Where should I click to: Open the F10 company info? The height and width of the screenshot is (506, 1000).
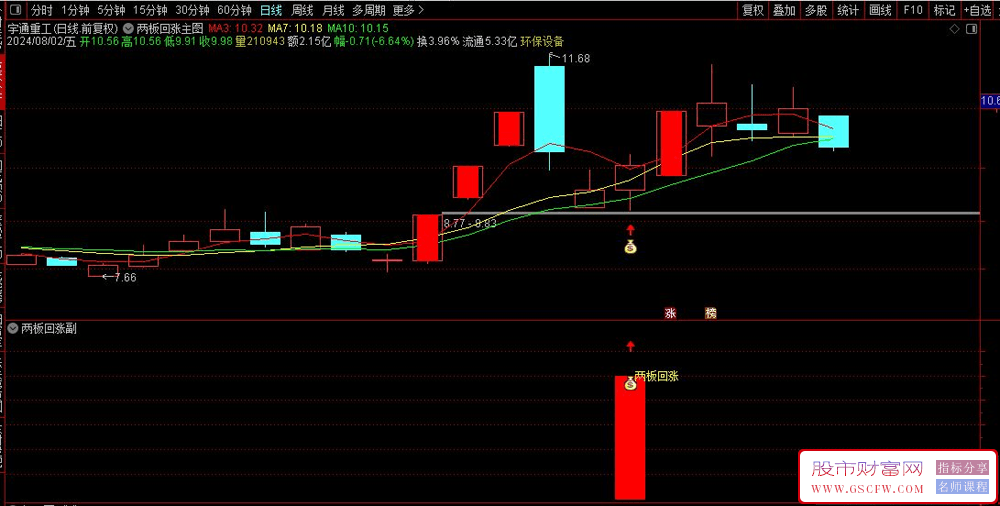(913, 10)
